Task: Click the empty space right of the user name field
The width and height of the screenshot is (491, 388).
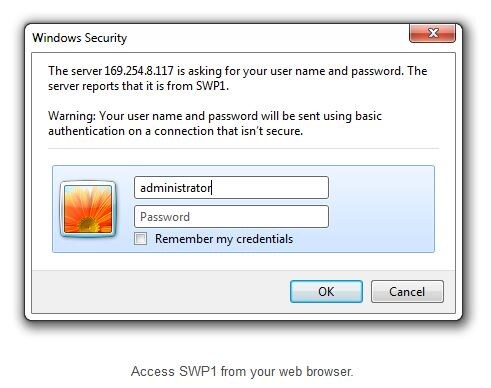Action: 381,188
